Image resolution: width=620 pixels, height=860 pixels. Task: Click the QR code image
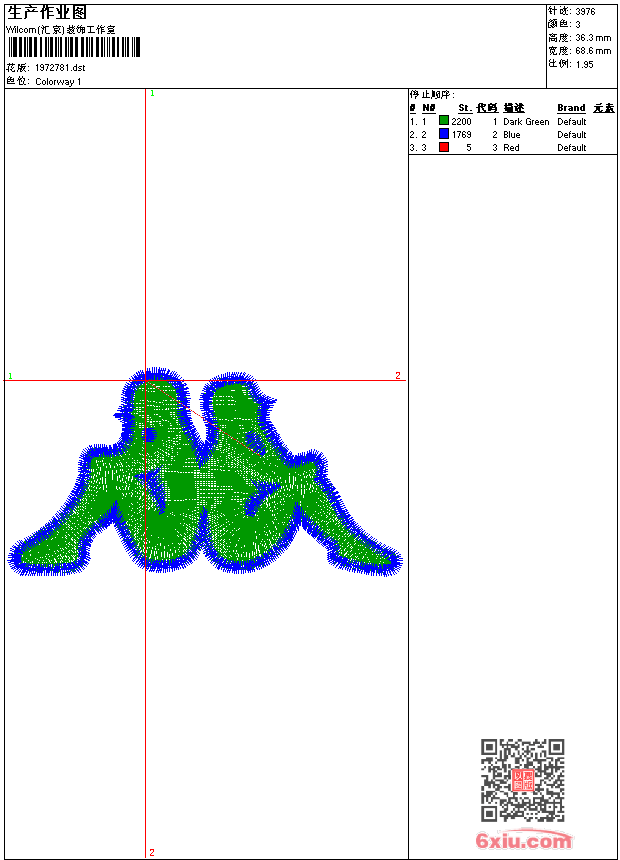point(522,780)
